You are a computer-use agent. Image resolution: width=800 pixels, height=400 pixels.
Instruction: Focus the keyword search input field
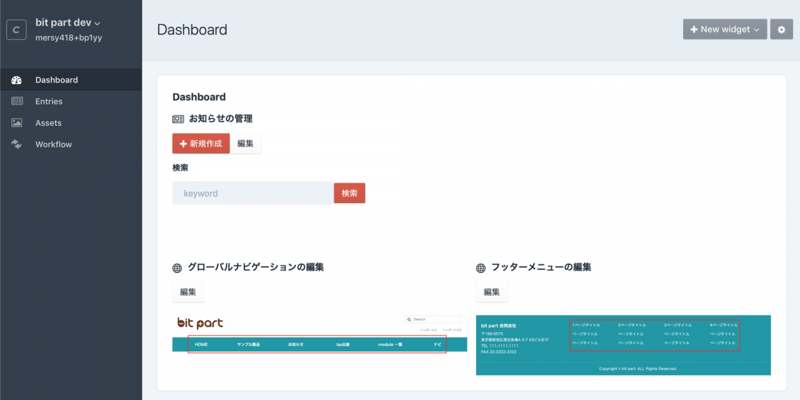click(x=252, y=193)
